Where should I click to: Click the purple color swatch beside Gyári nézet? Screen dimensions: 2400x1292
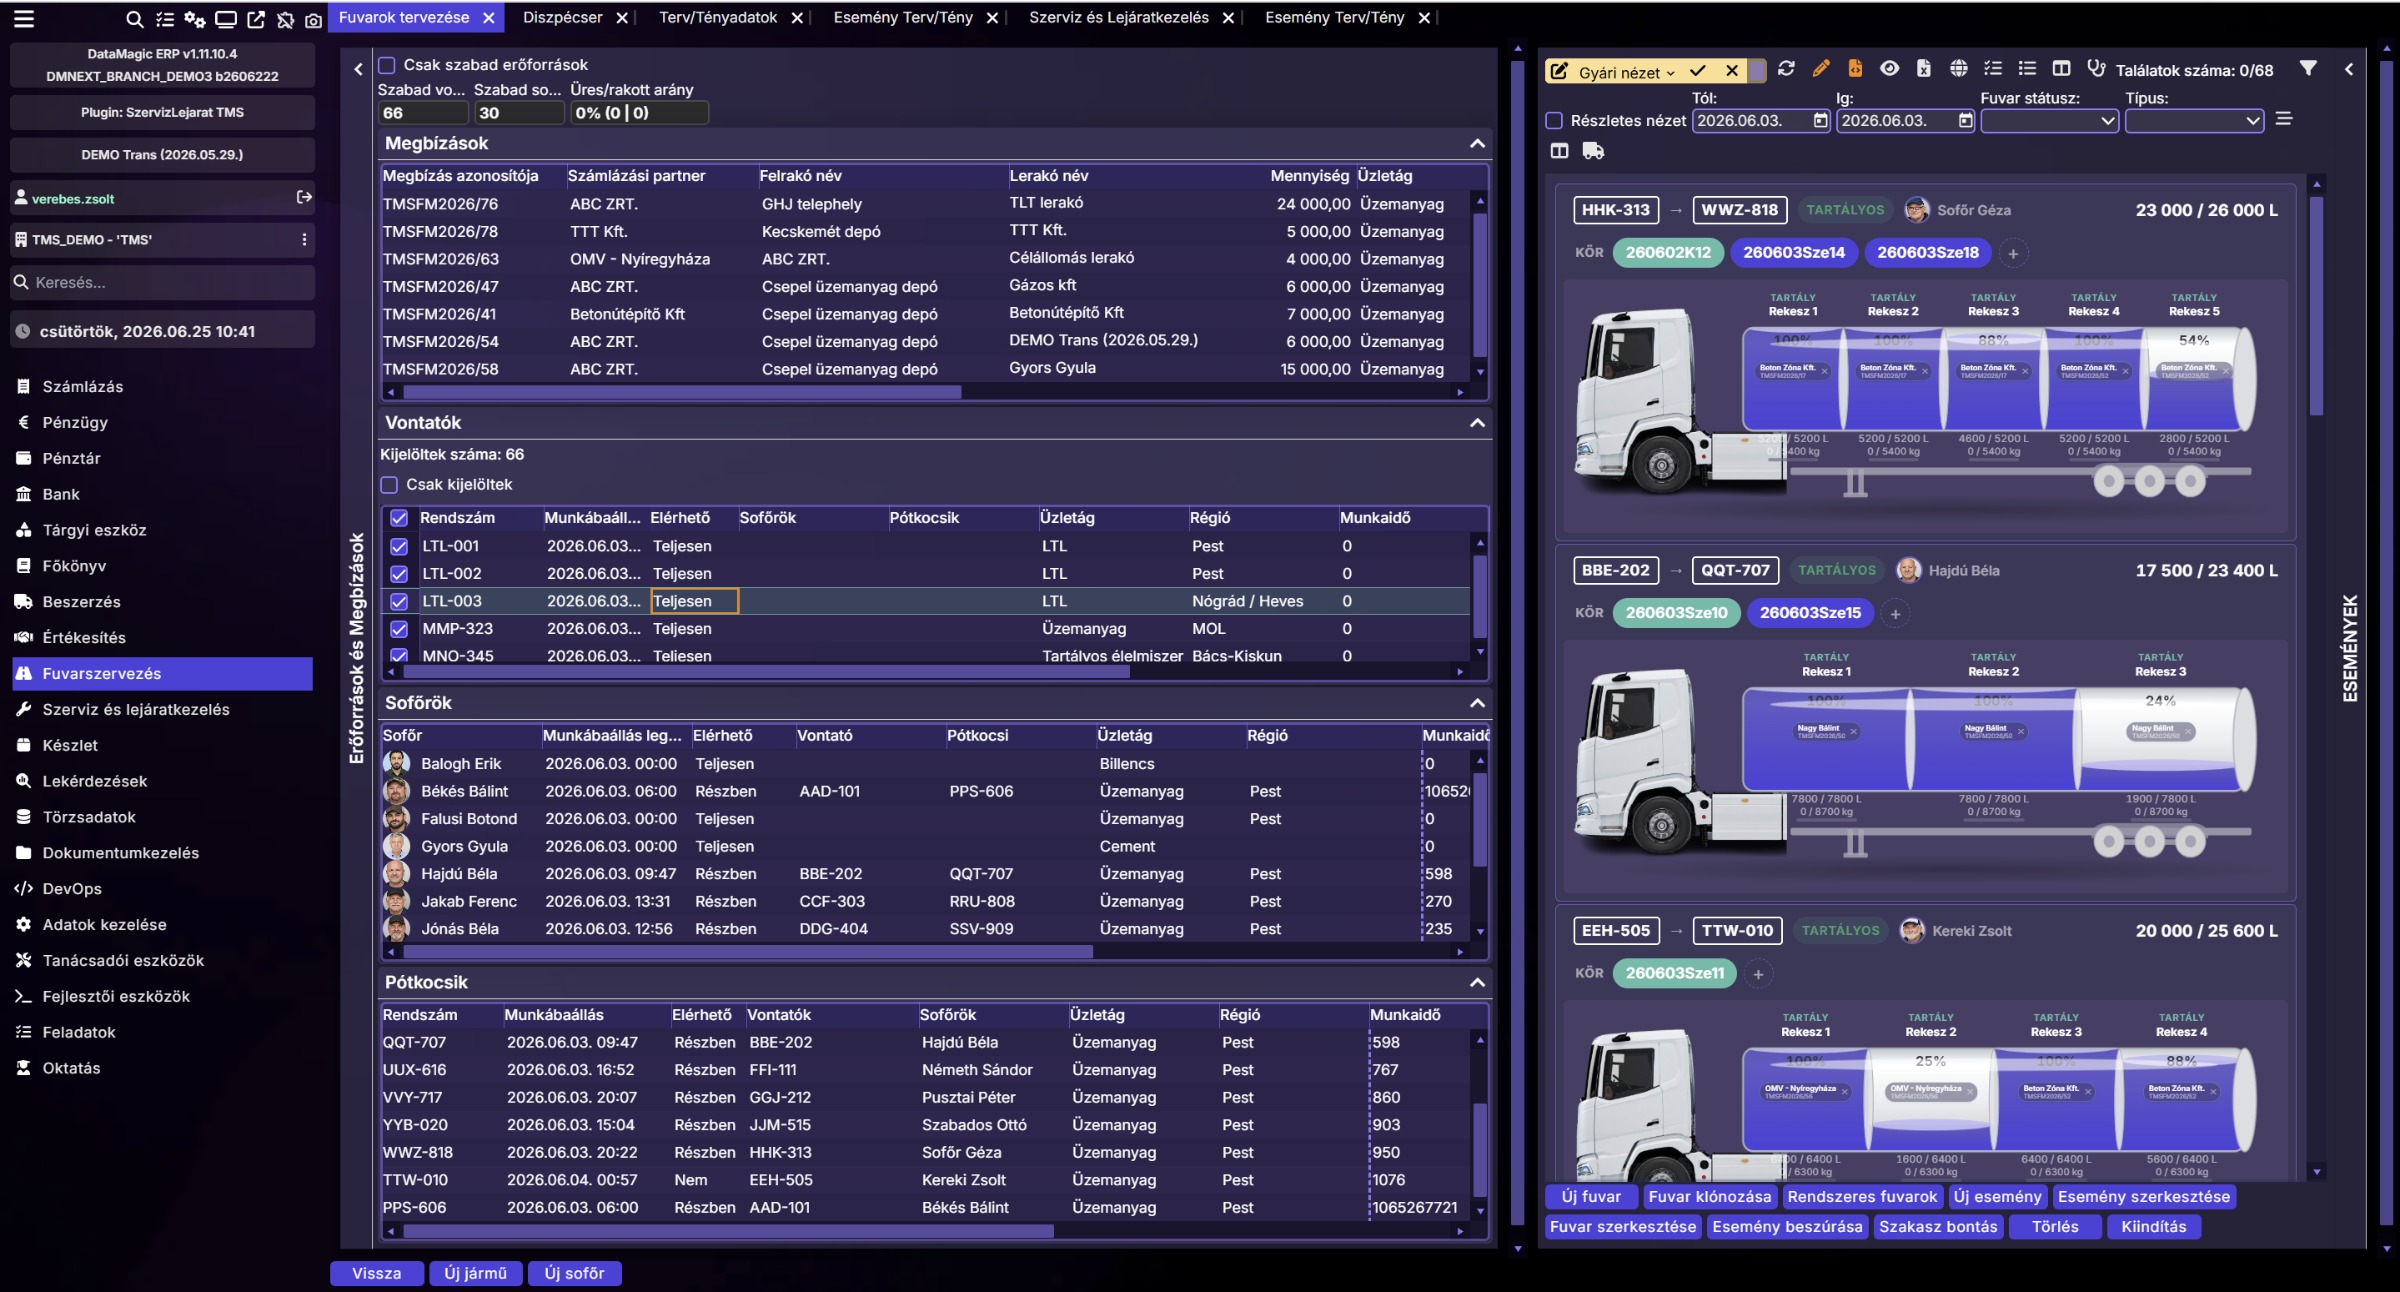pyautogui.click(x=1757, y=70)
